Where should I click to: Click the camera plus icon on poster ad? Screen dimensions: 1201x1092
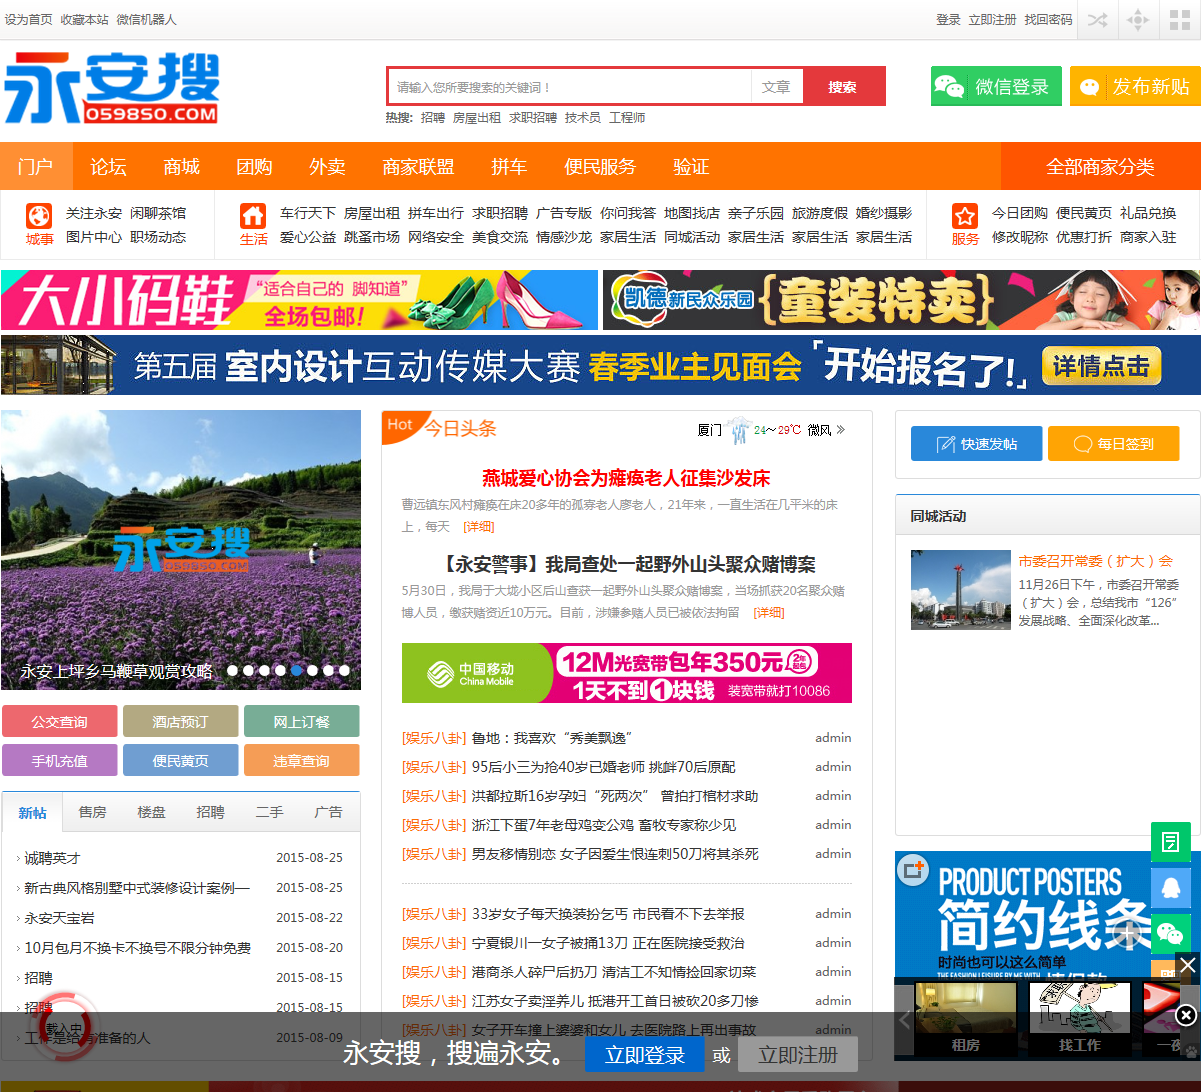(x=912, y=870)
